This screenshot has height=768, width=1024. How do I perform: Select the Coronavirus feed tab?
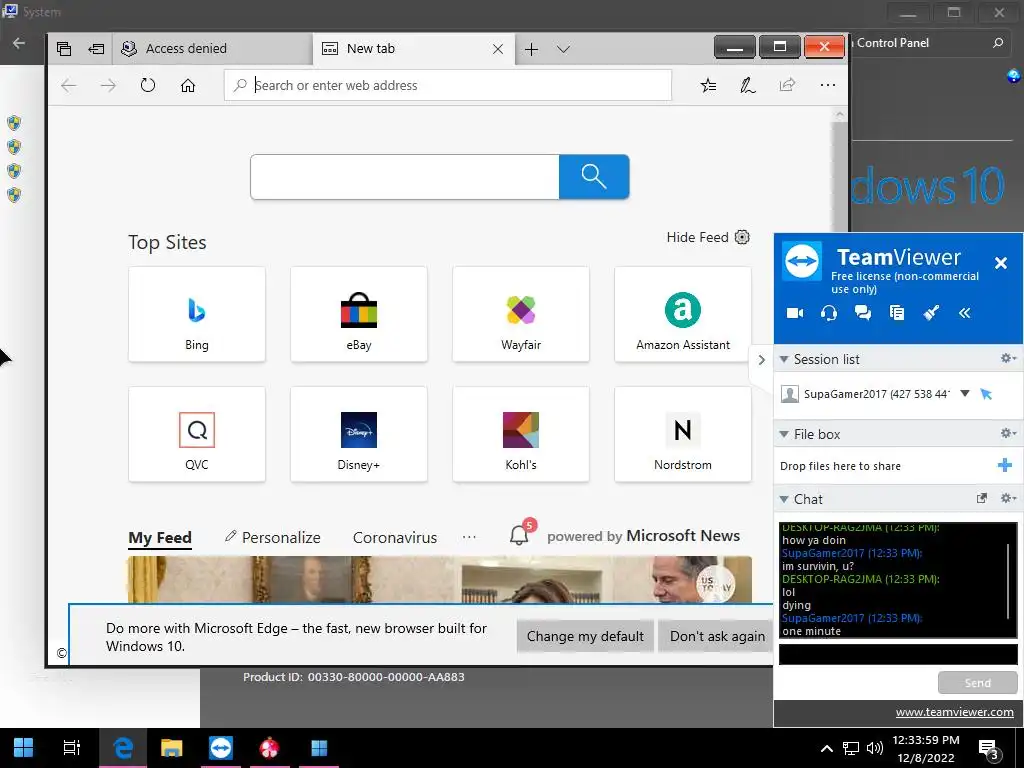[395, 537]
